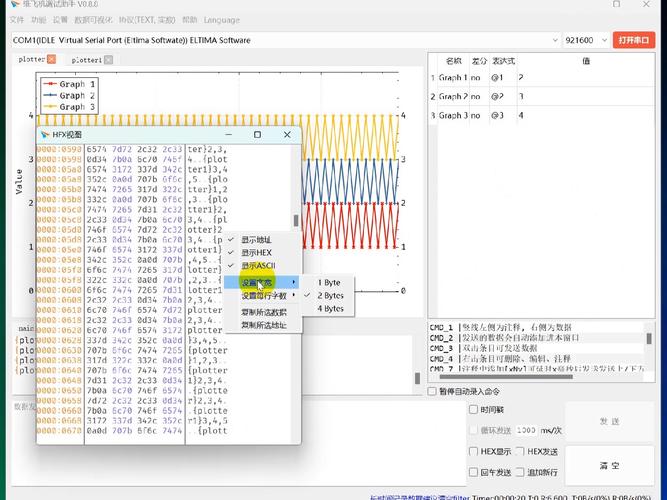Close the HEX view window

point(287,134)
